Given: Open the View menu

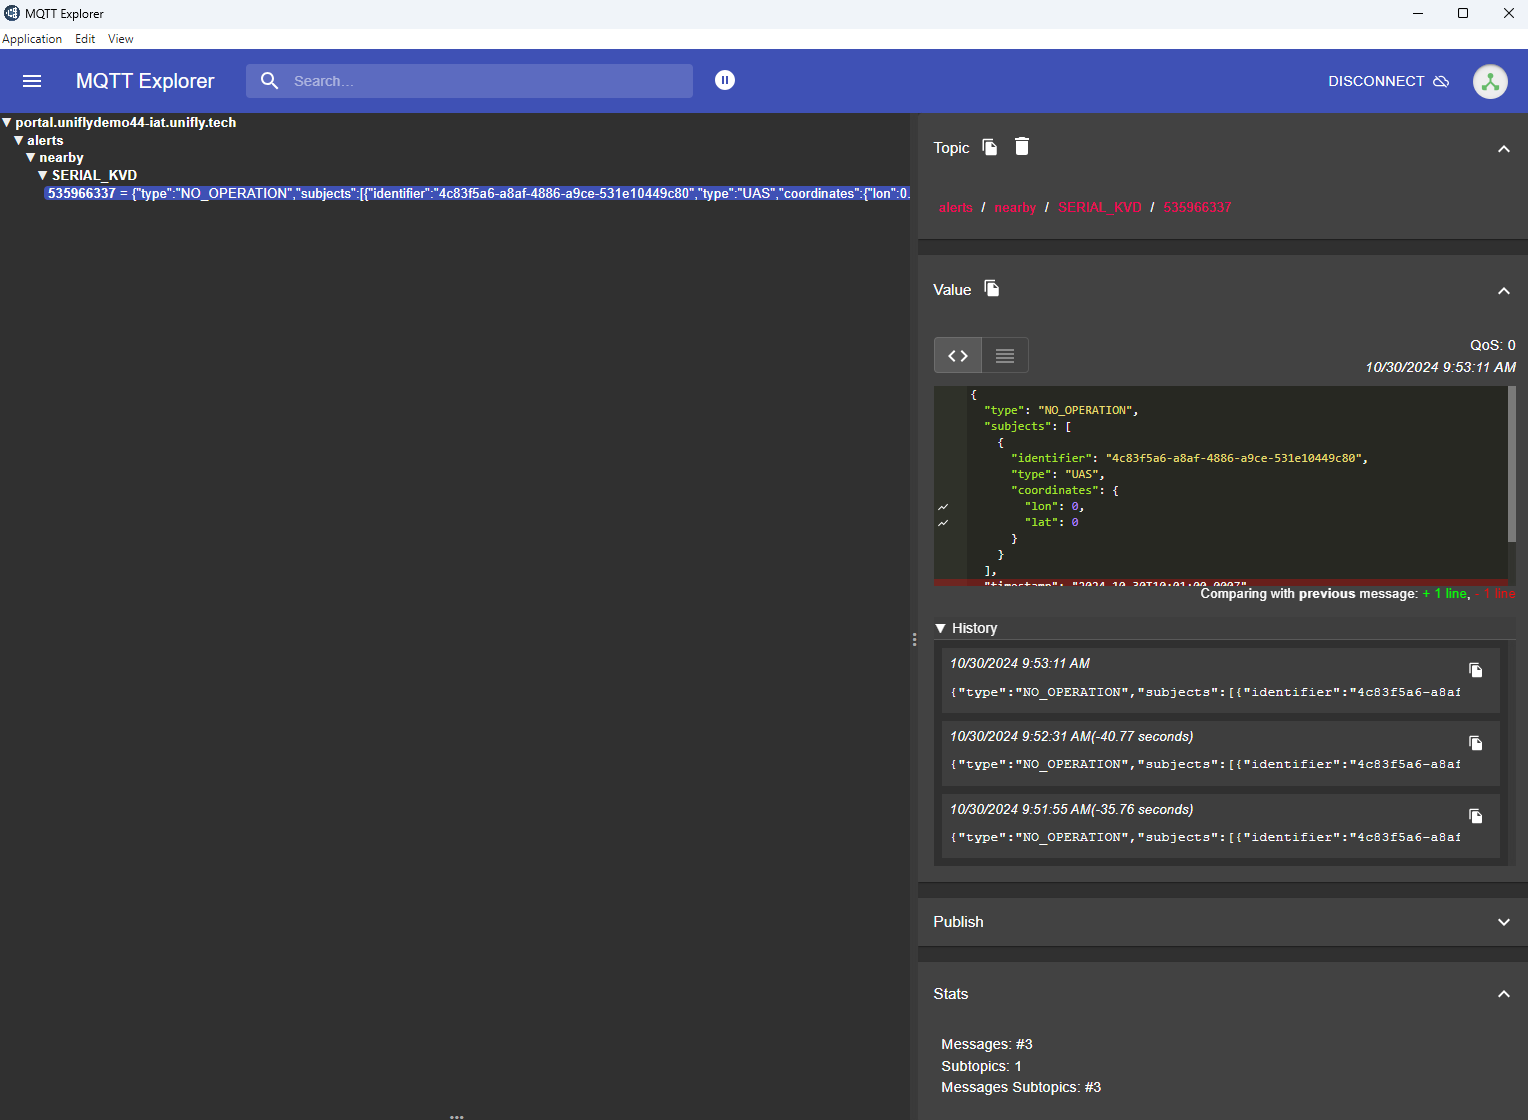Looking at the screenshot, I should coord(120,39).
